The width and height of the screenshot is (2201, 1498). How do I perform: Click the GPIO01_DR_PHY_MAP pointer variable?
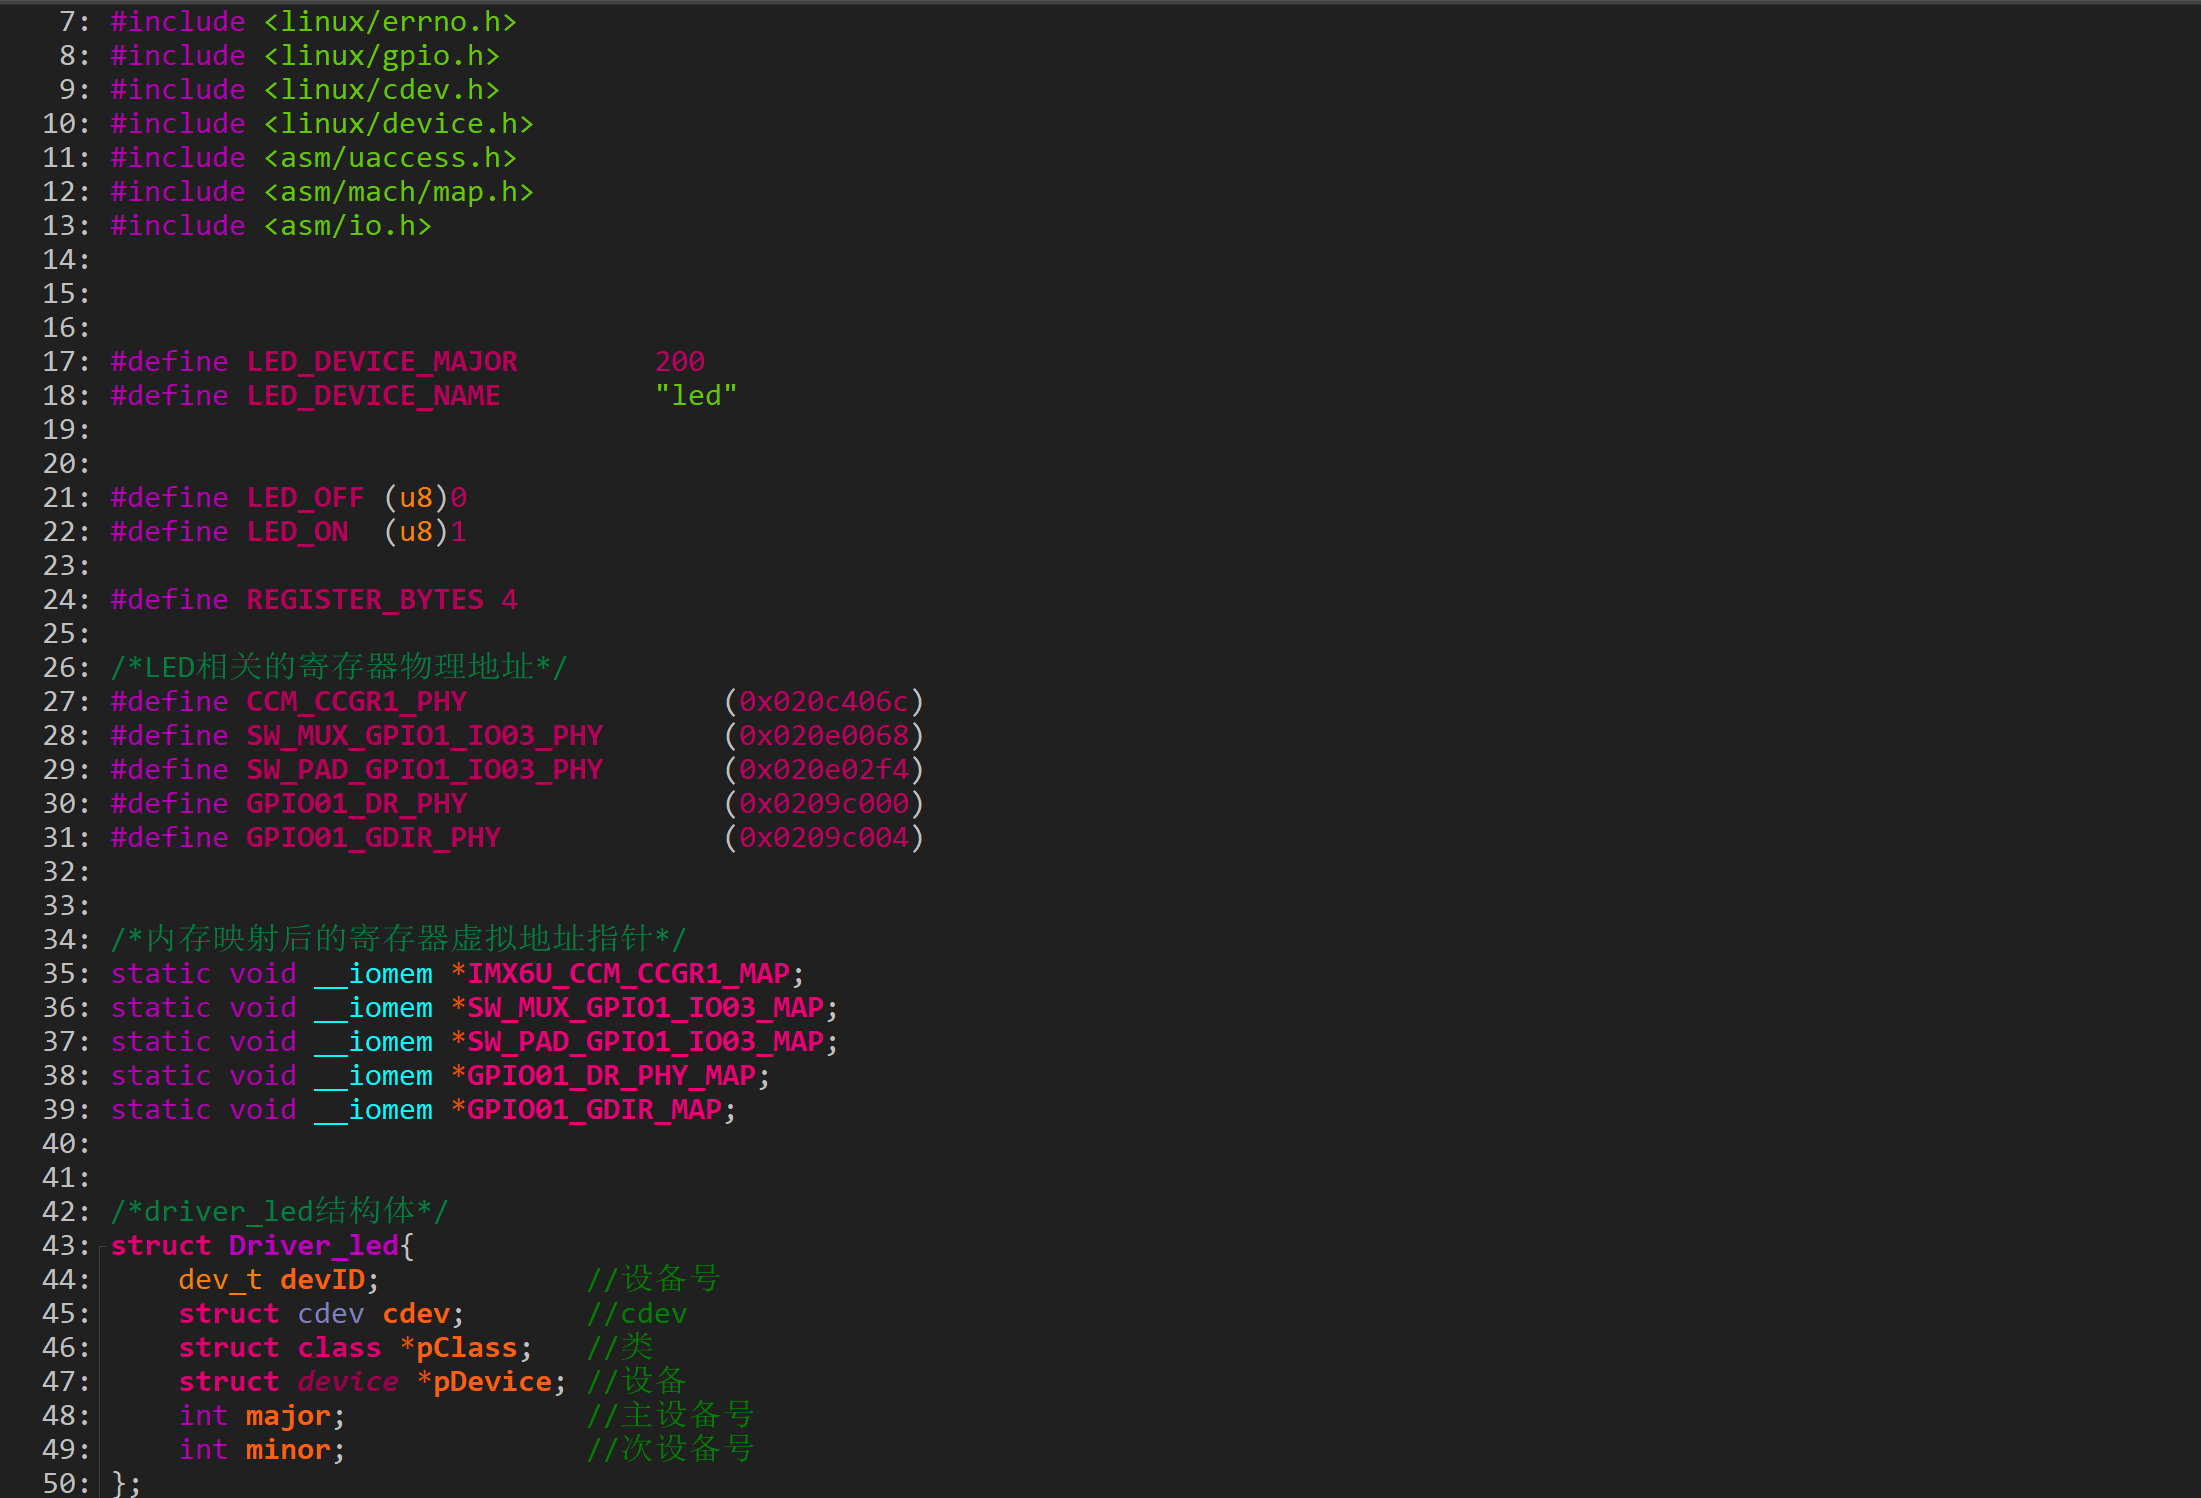tap(611, 1076)
